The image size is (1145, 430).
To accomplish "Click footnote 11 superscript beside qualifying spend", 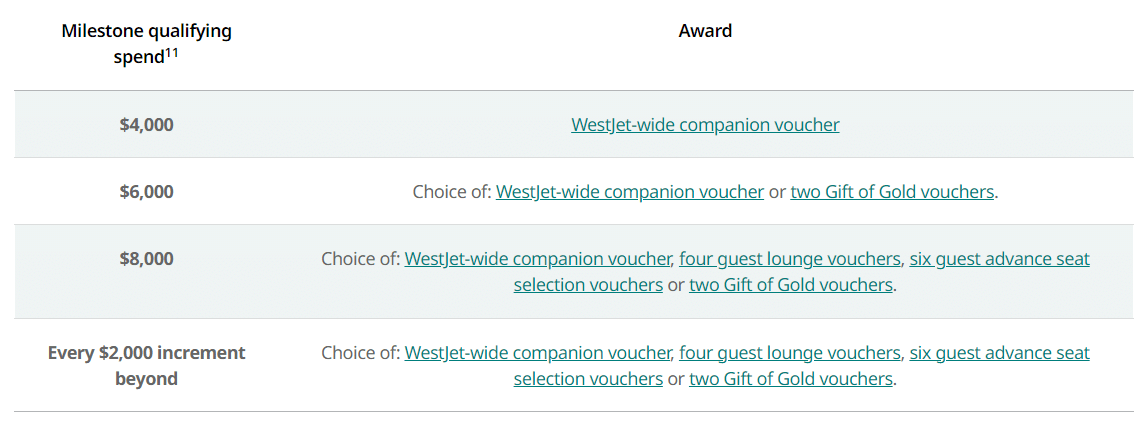I will [171, 52].
